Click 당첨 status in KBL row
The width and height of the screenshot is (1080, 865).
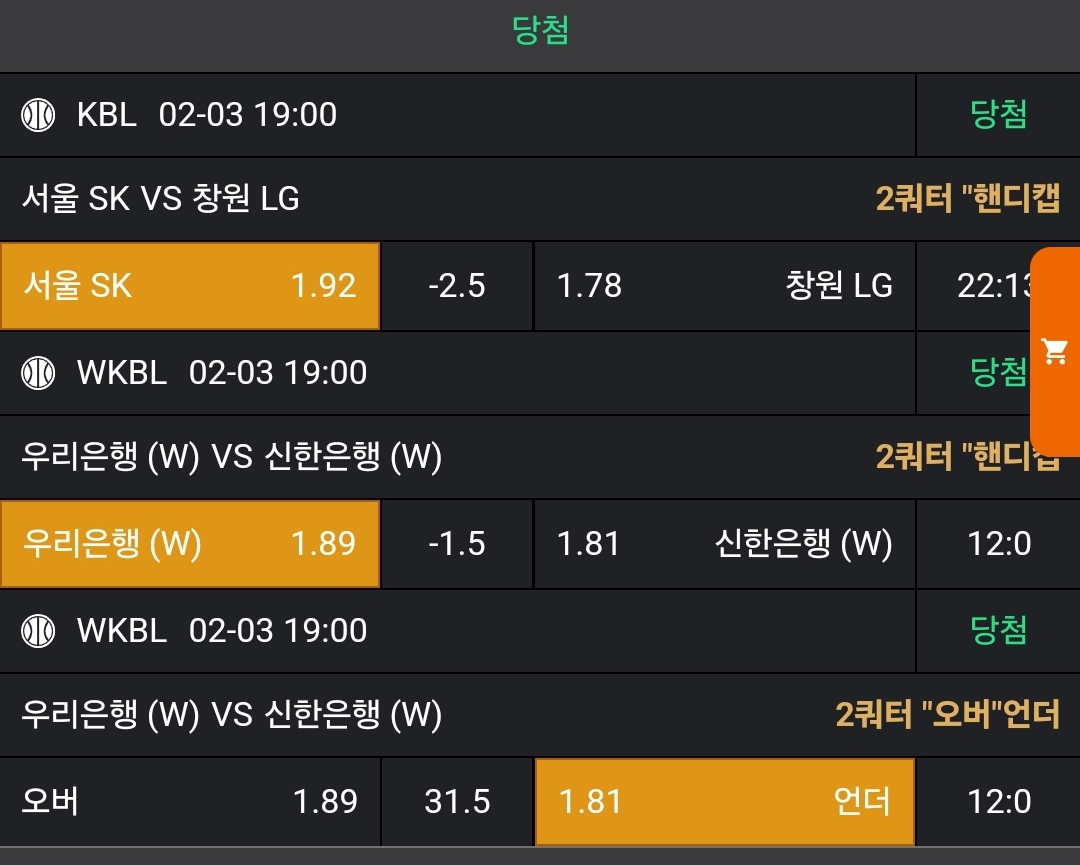[x=998, y=115]
